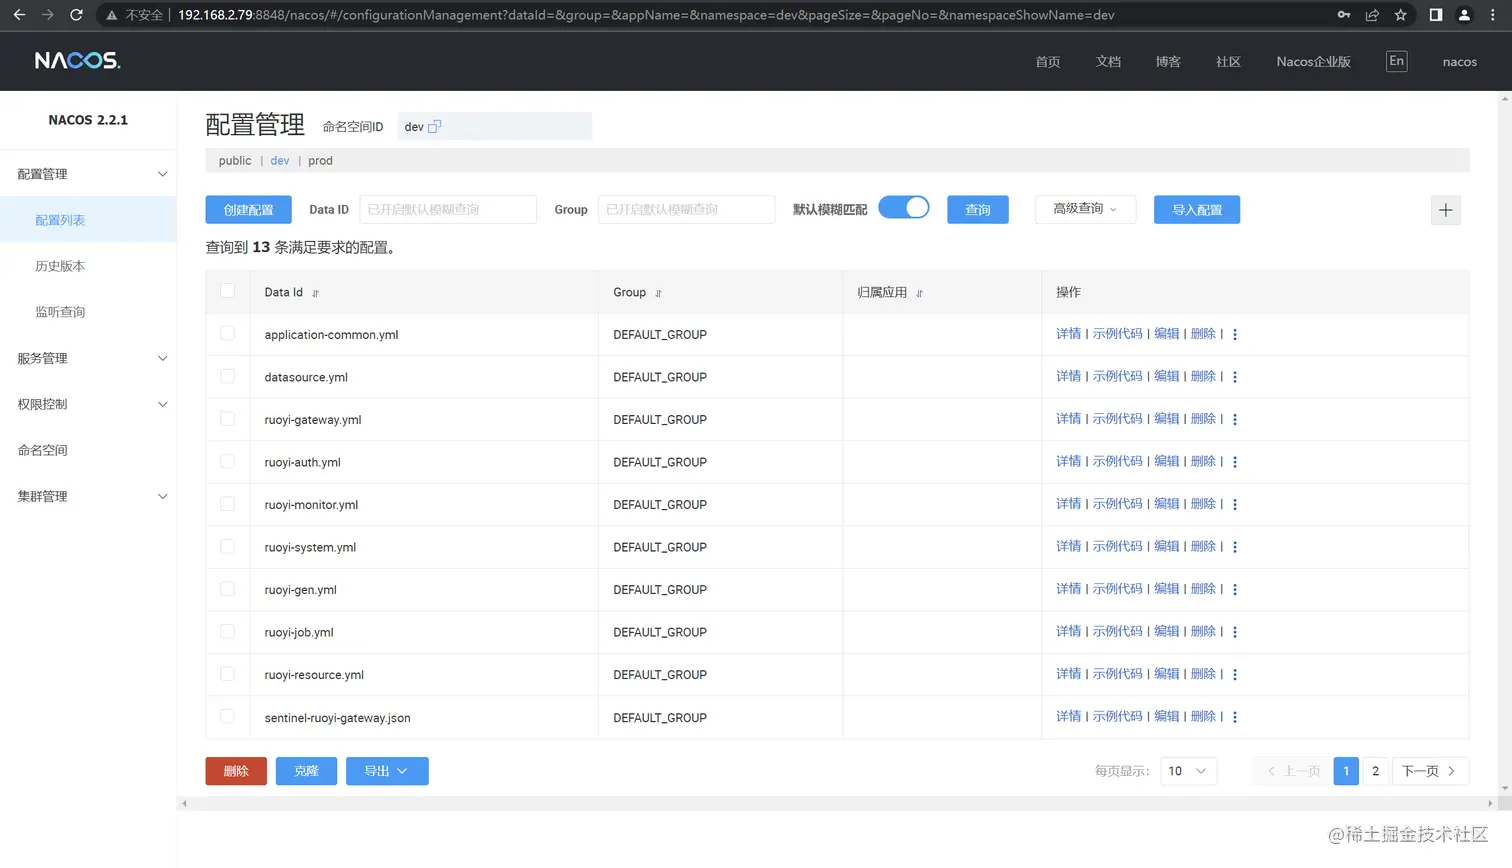Screen dimensions: 1512x868
Task: Expand the 权限控制 sidebar section
Action: click(x=88, y=404)
